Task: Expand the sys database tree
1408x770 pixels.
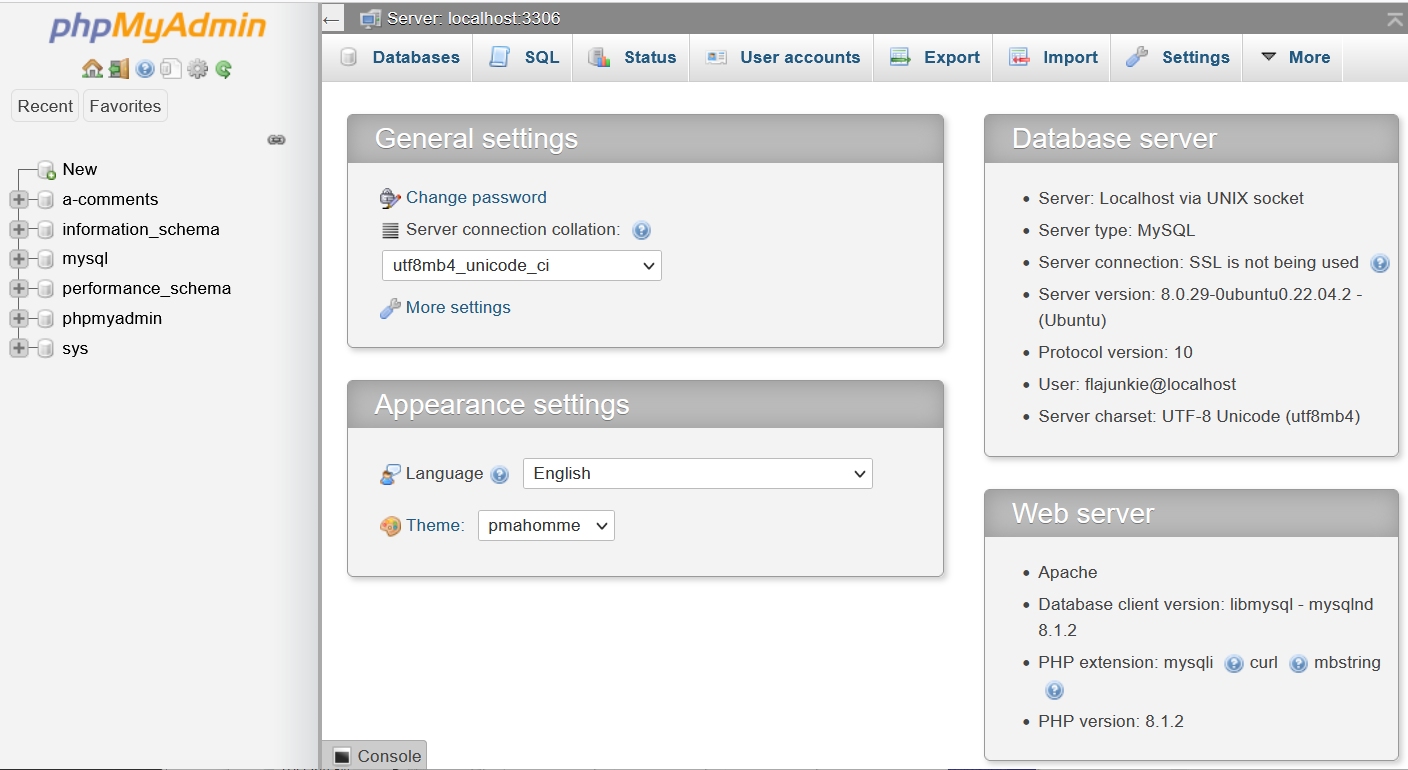Action: pyautogui.click(x=19, y=349)
